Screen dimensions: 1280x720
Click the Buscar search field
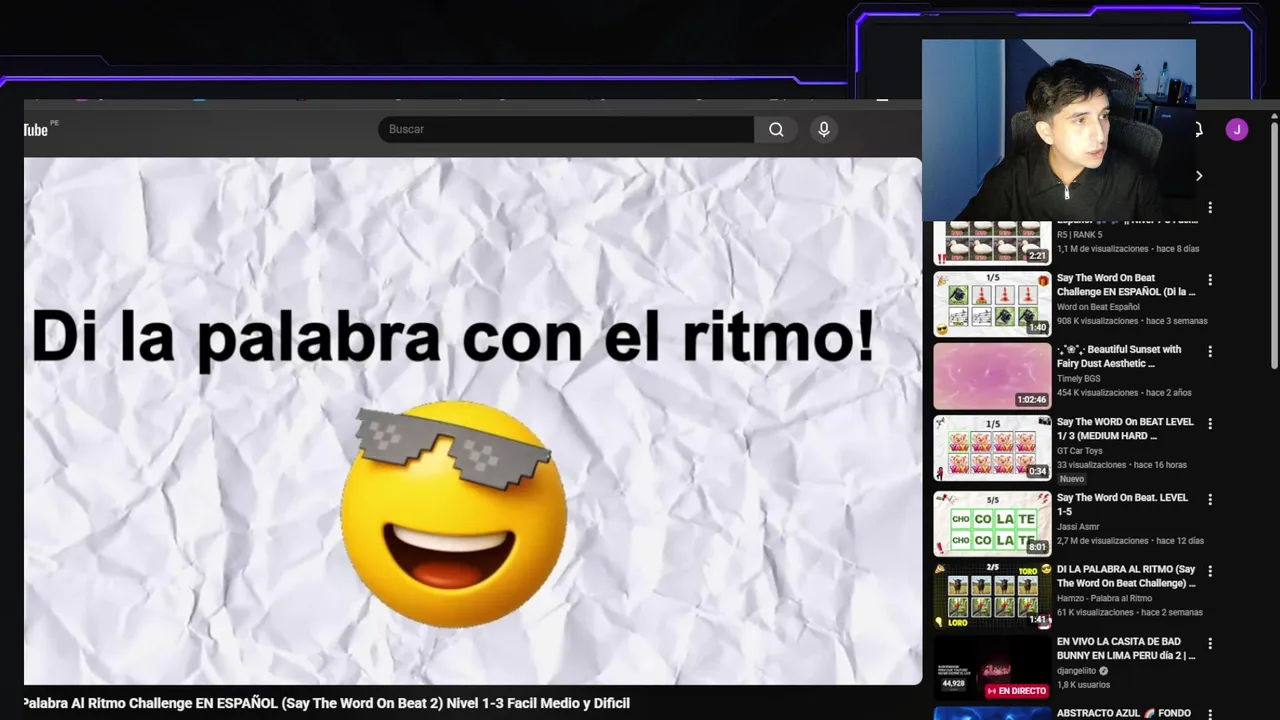tap(565, 129)
